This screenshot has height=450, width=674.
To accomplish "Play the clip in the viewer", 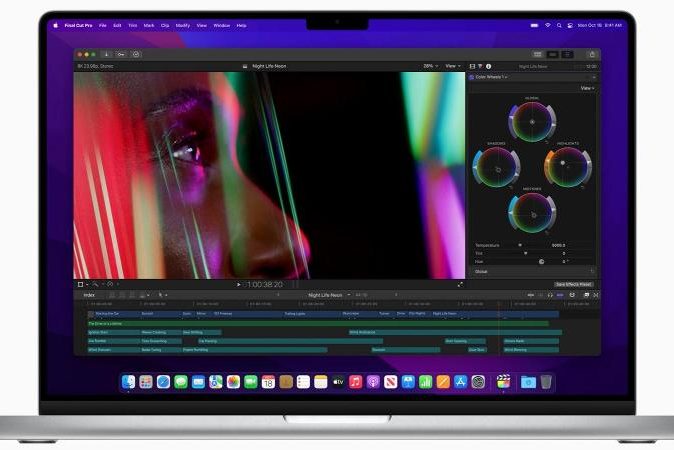I will click(x=239, y=285).
